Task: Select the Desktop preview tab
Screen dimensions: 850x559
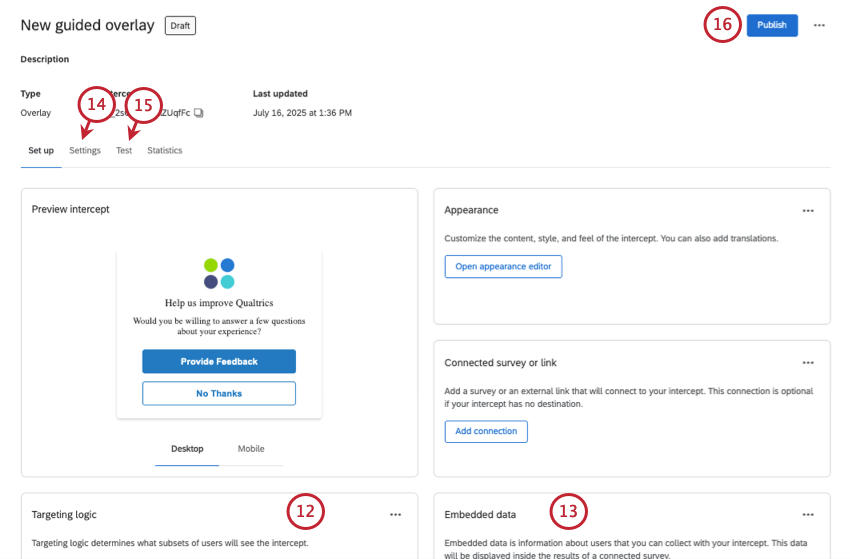Action: [187, 449]
